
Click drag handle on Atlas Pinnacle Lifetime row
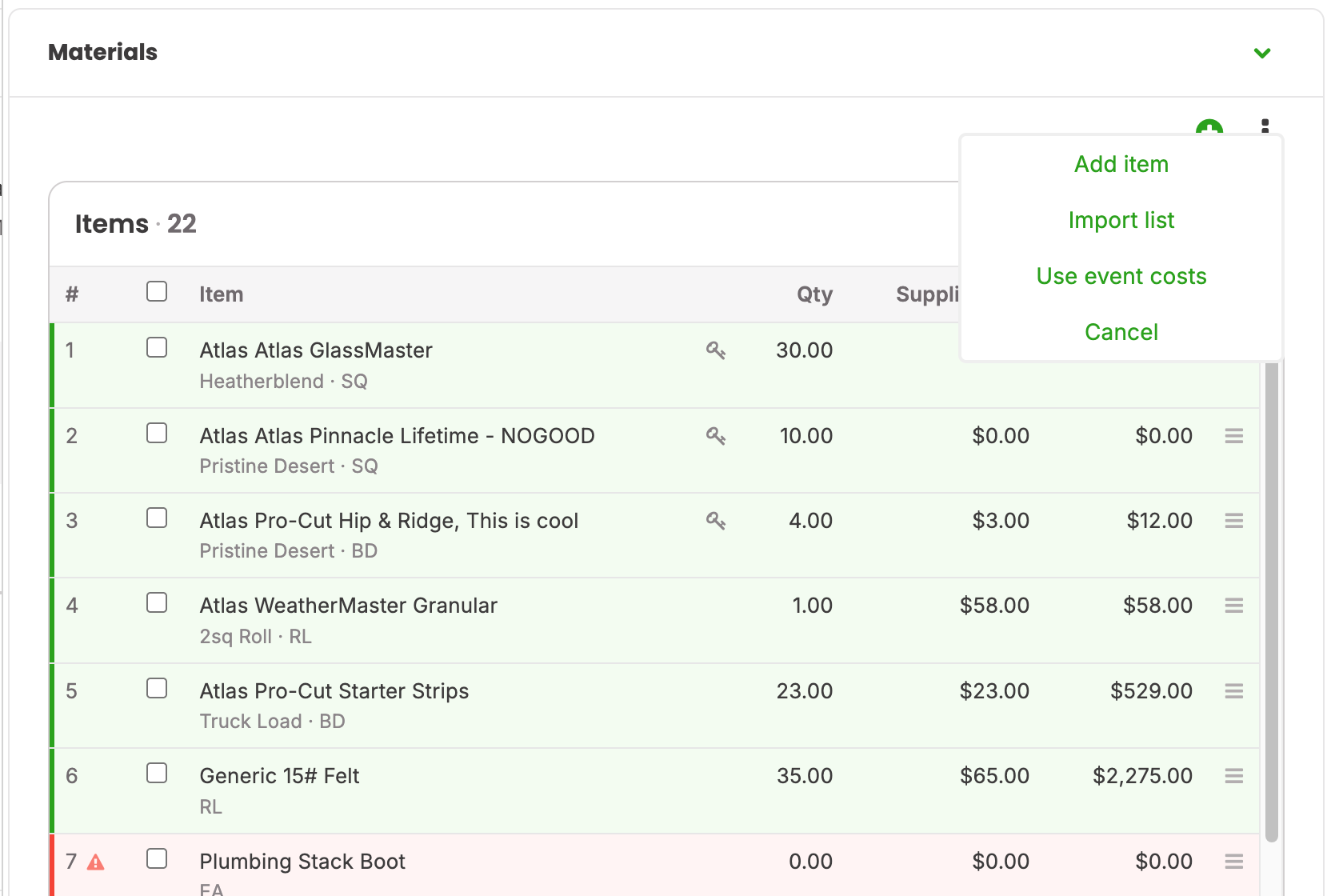pos(1234,436)
